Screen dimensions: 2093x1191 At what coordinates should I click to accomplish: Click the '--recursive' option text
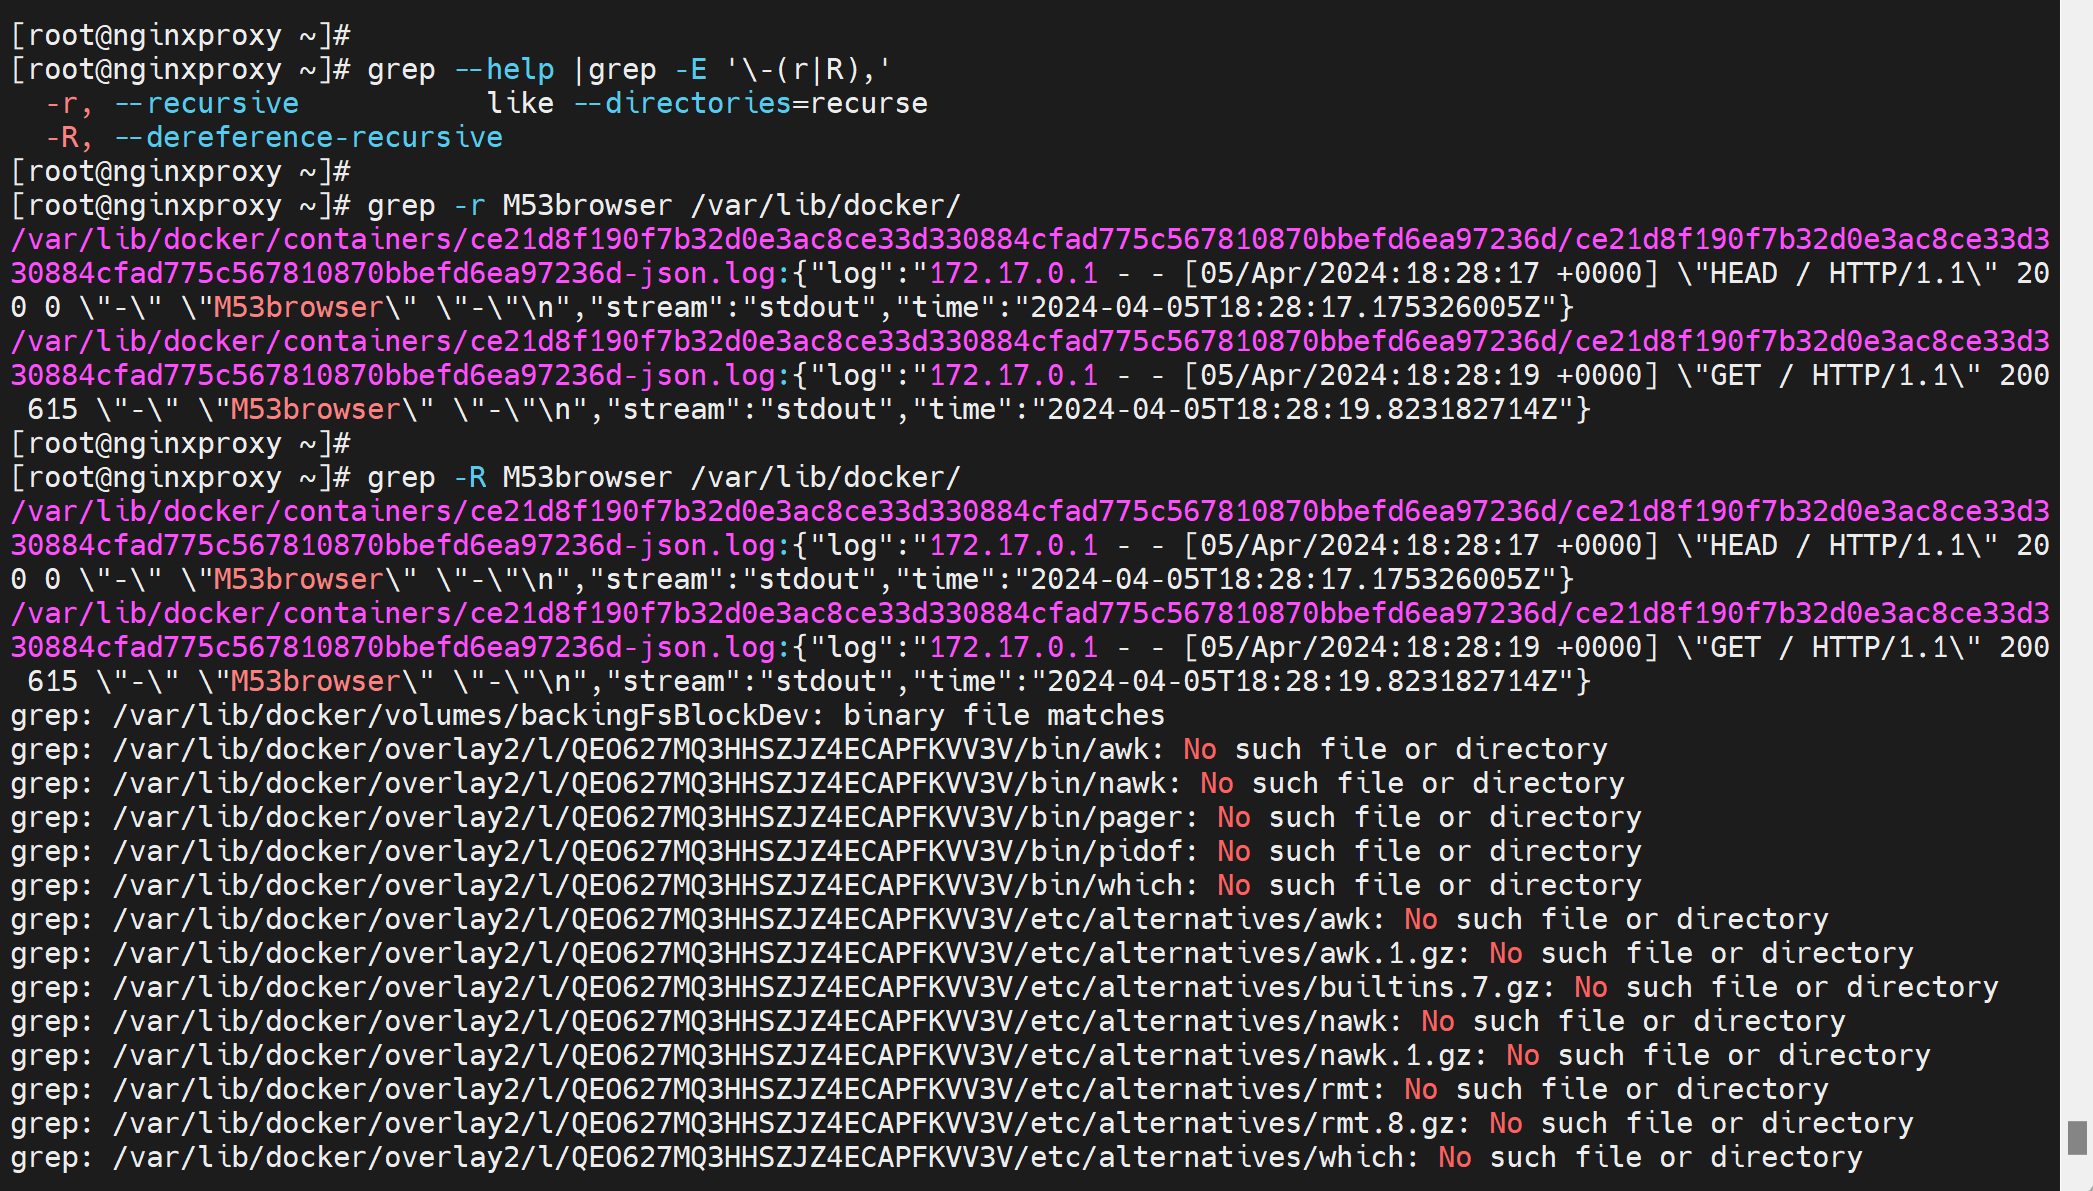tap(207, 104)
